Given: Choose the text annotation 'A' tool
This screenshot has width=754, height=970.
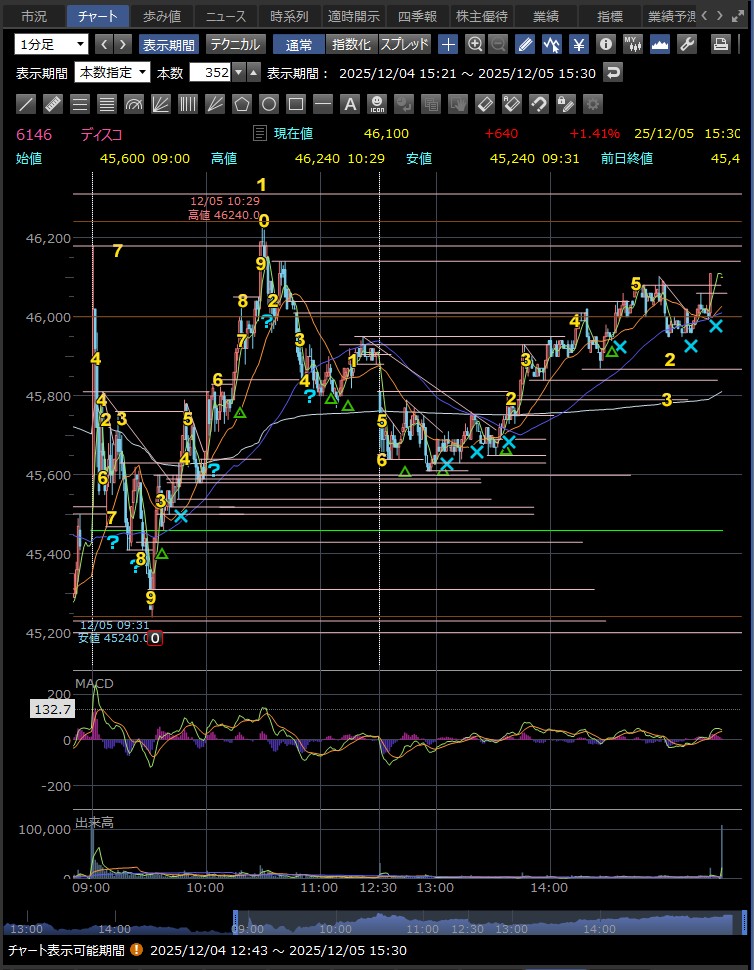Looking at the screenshot, I should click(x=349, y=103).
